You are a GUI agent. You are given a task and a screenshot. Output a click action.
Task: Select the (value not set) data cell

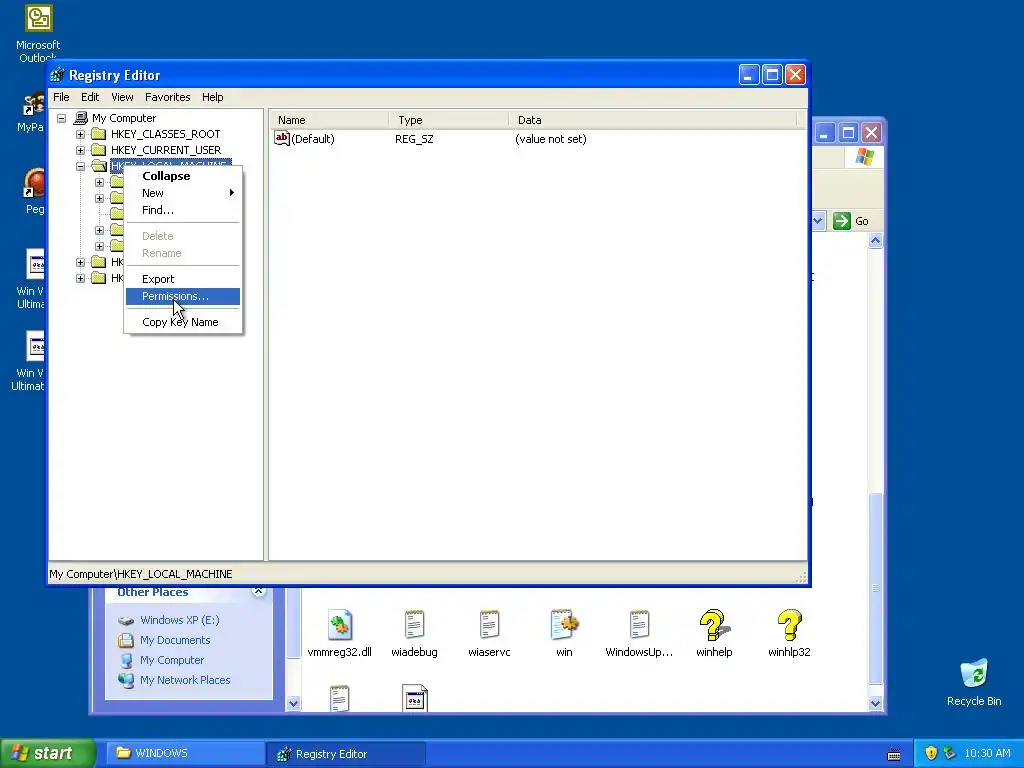(x=551, y=139)
